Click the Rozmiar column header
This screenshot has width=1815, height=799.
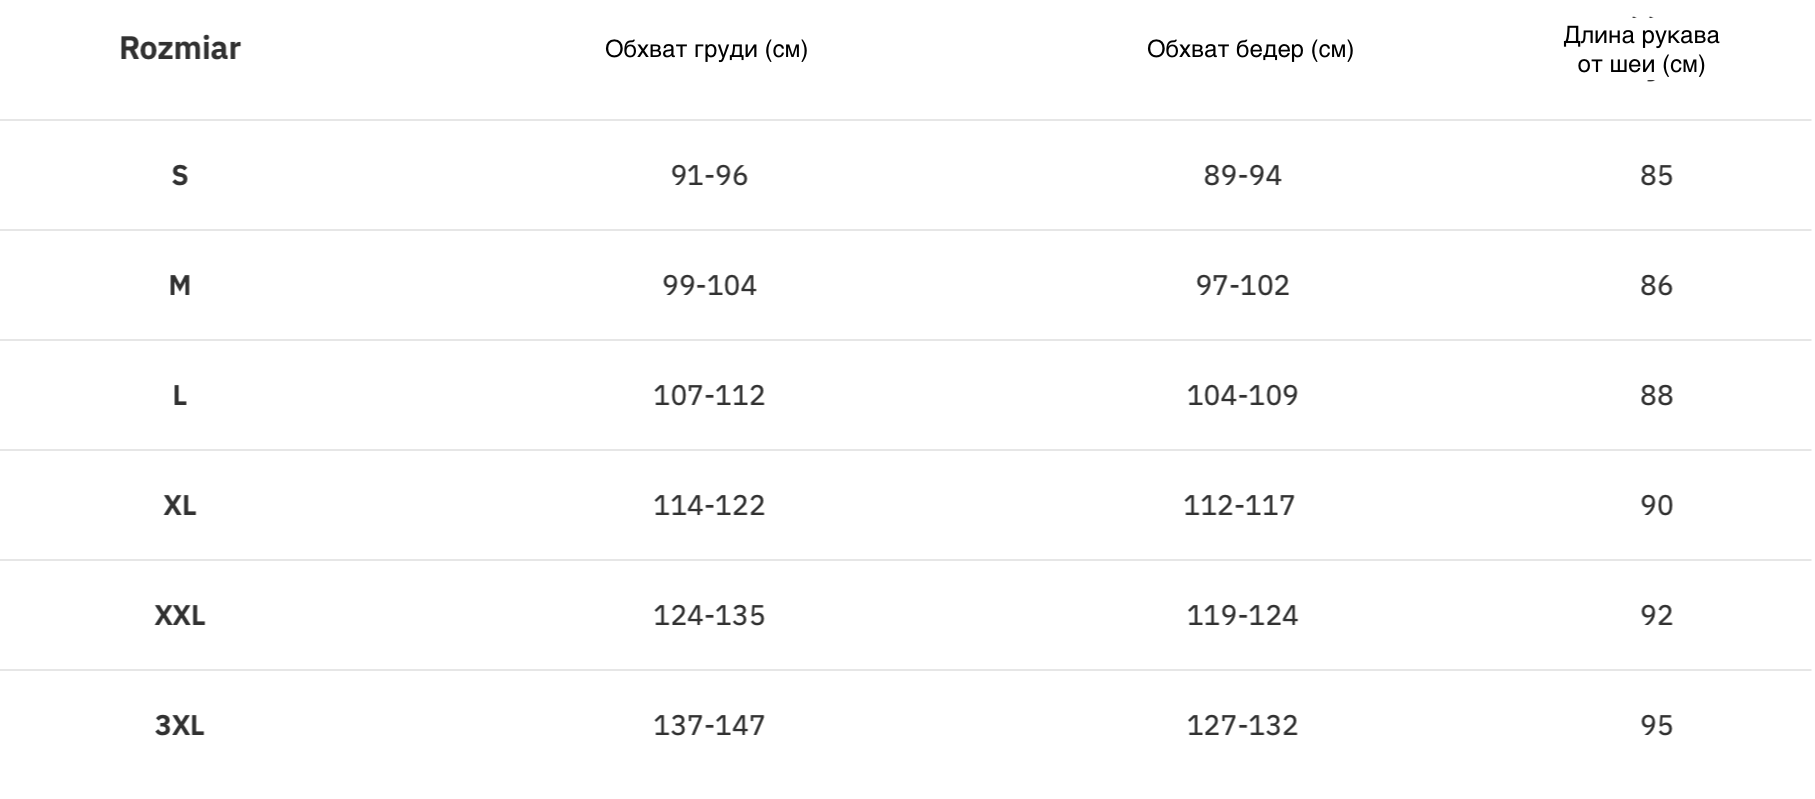click(180, 48)
